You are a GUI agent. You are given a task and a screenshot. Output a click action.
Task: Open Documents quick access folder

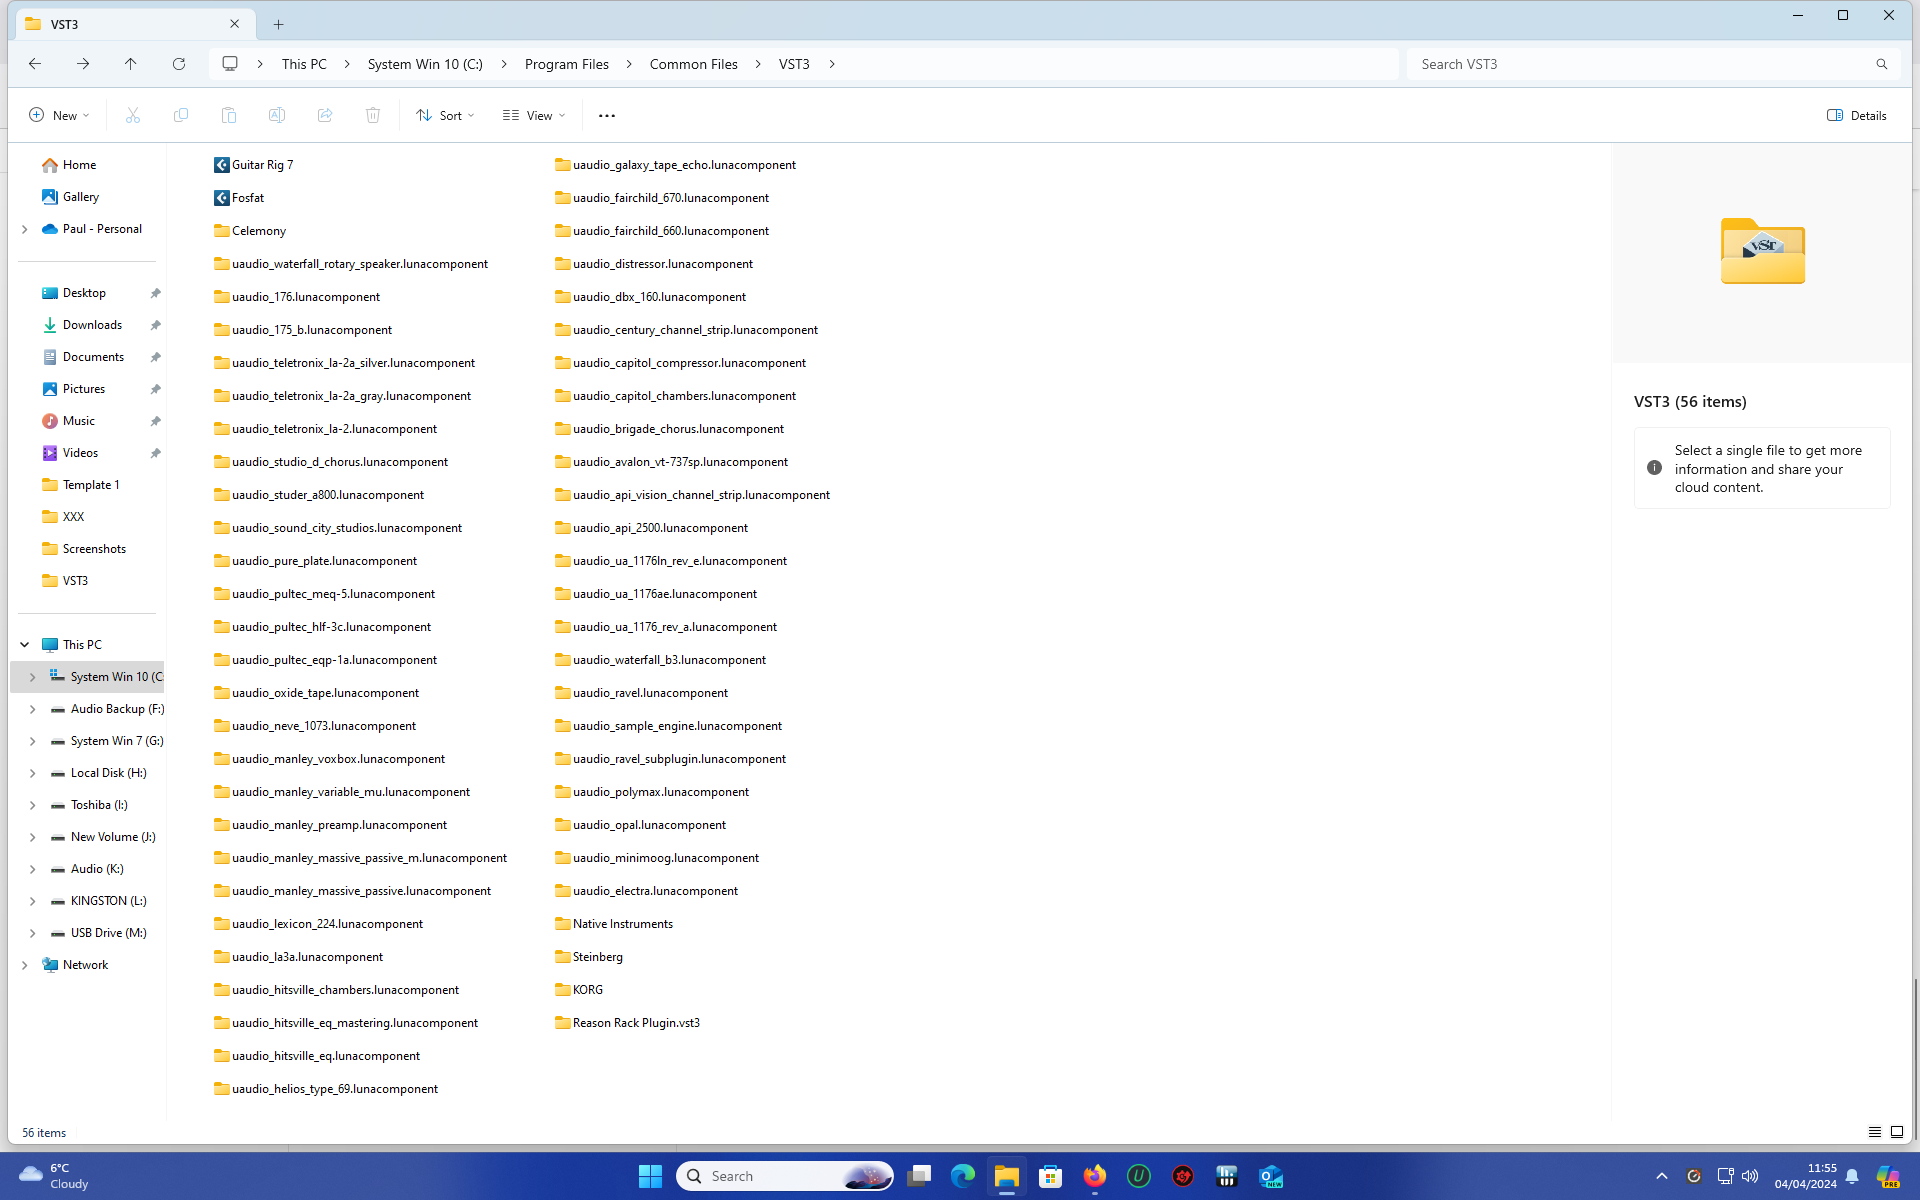tap(93, 357)
